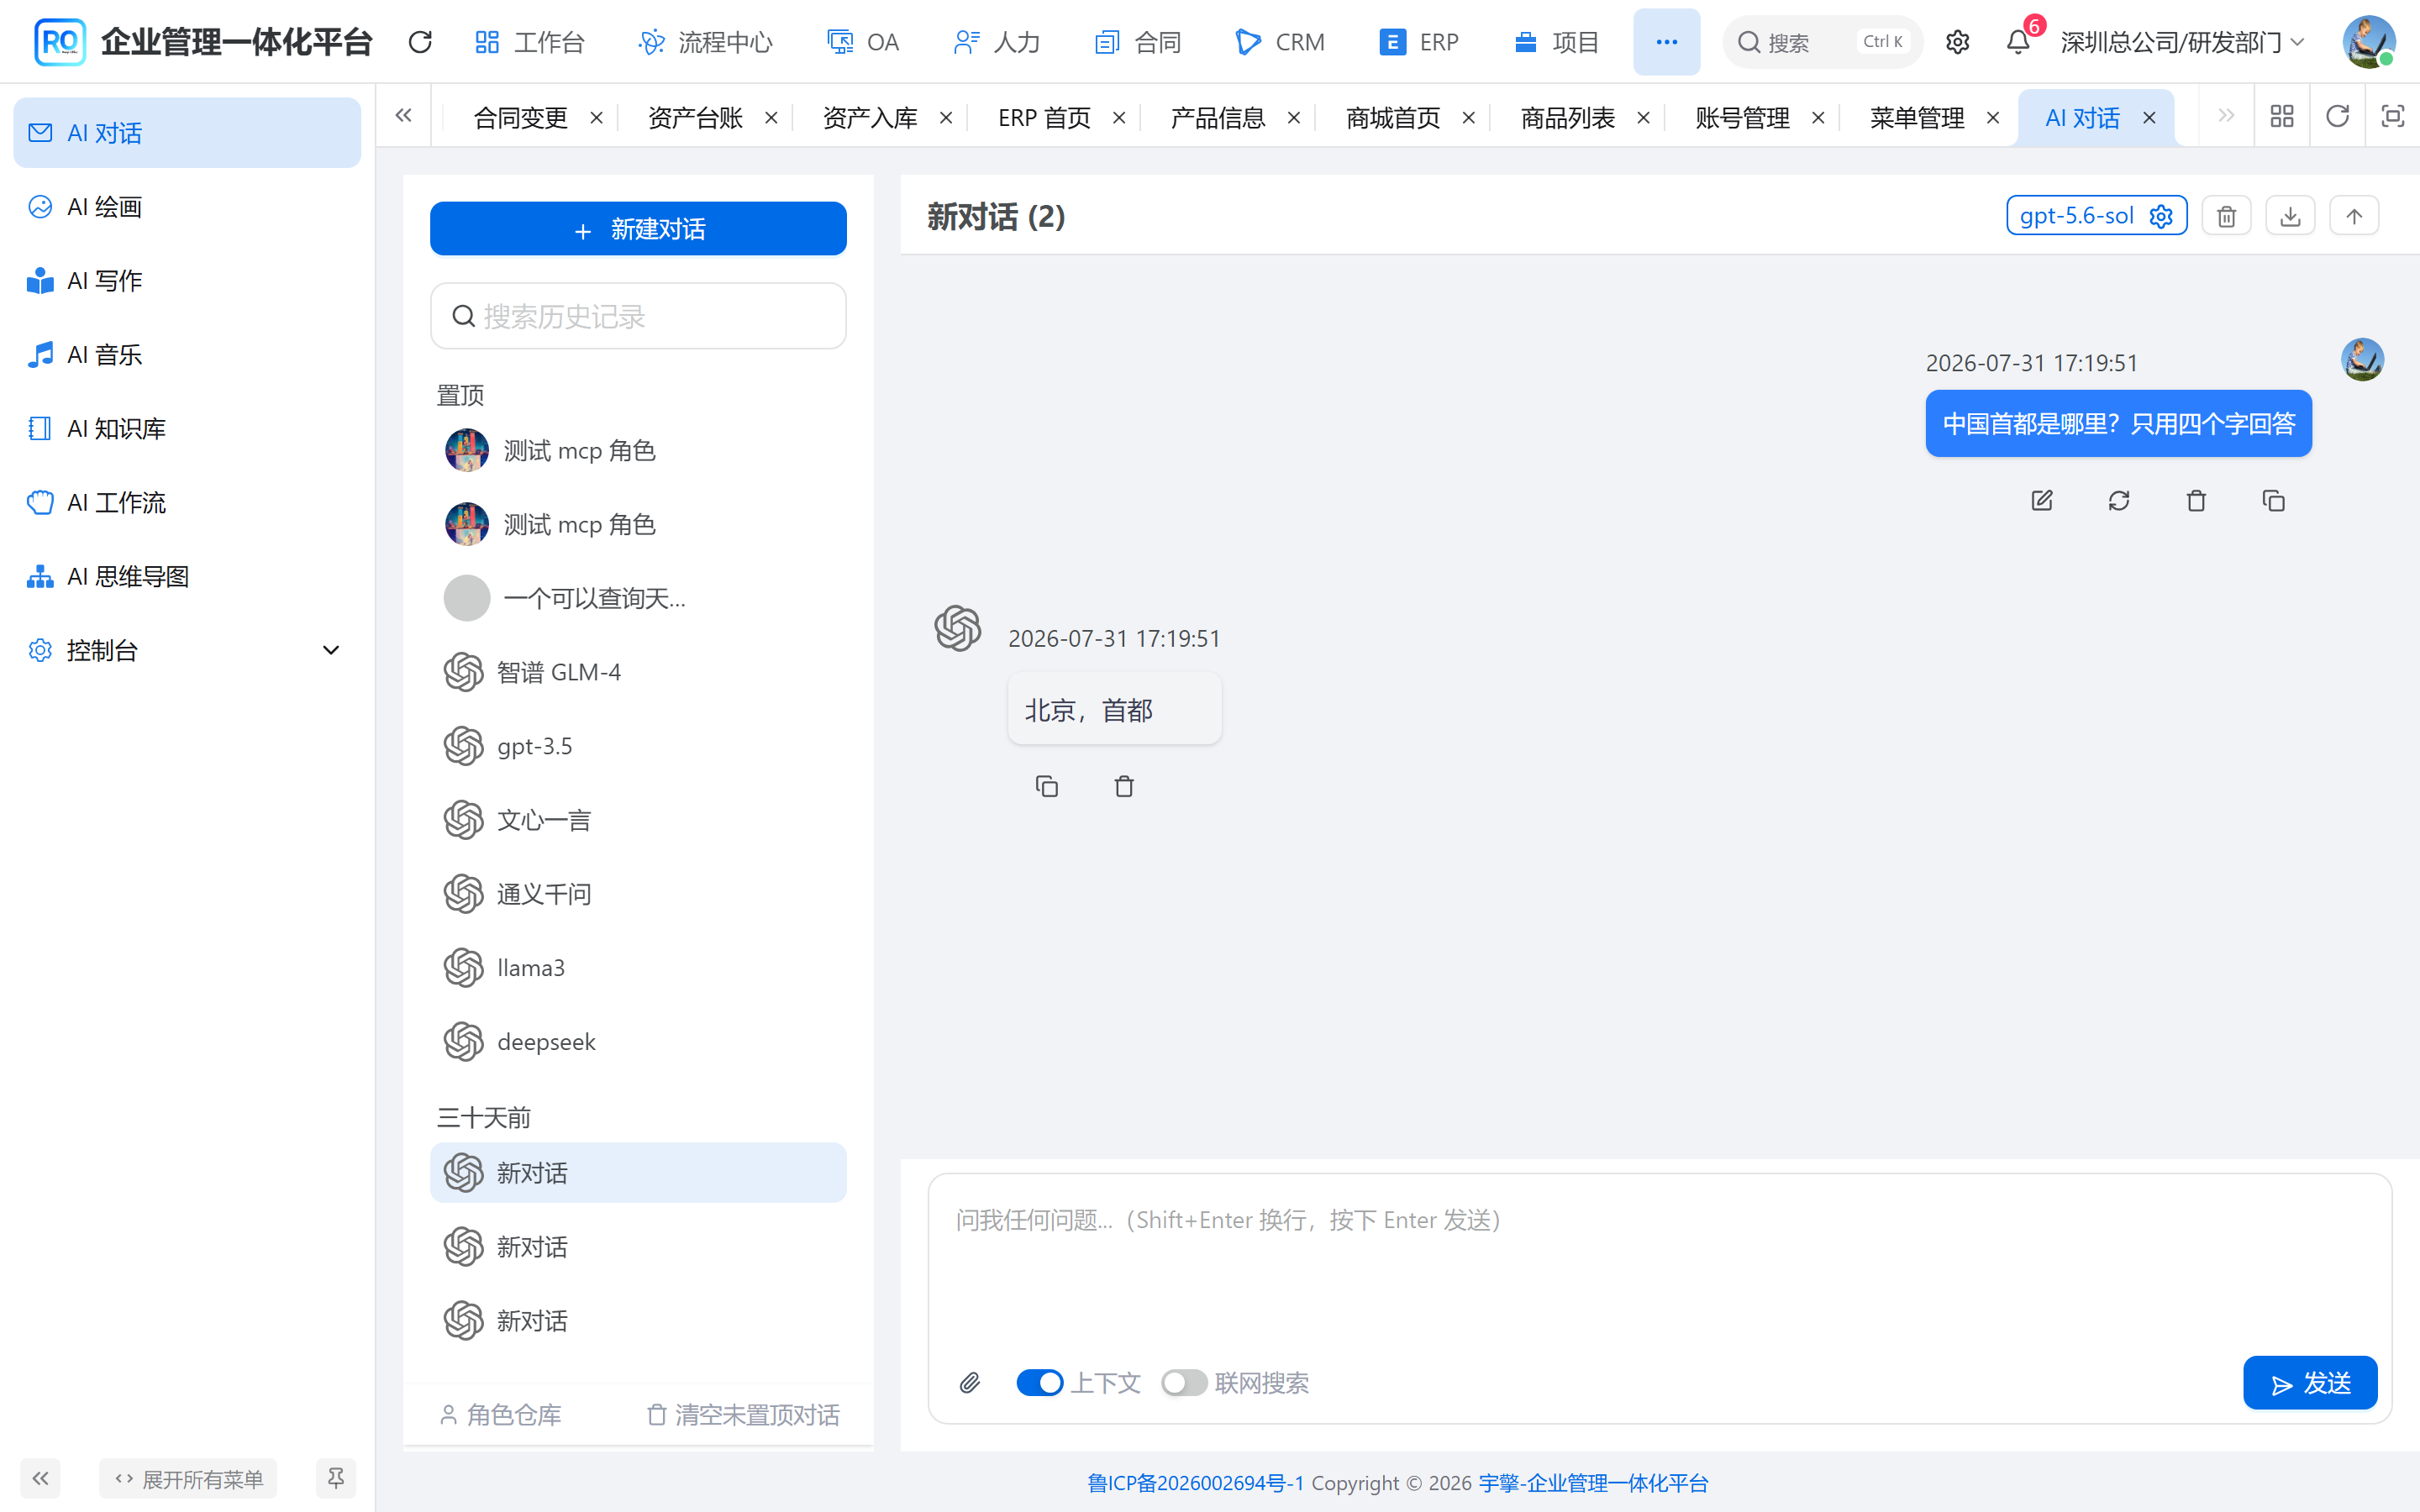Export conversation using download icon
Image resolution: width=2420 pixels, height=1512 pixels.
2290,216
